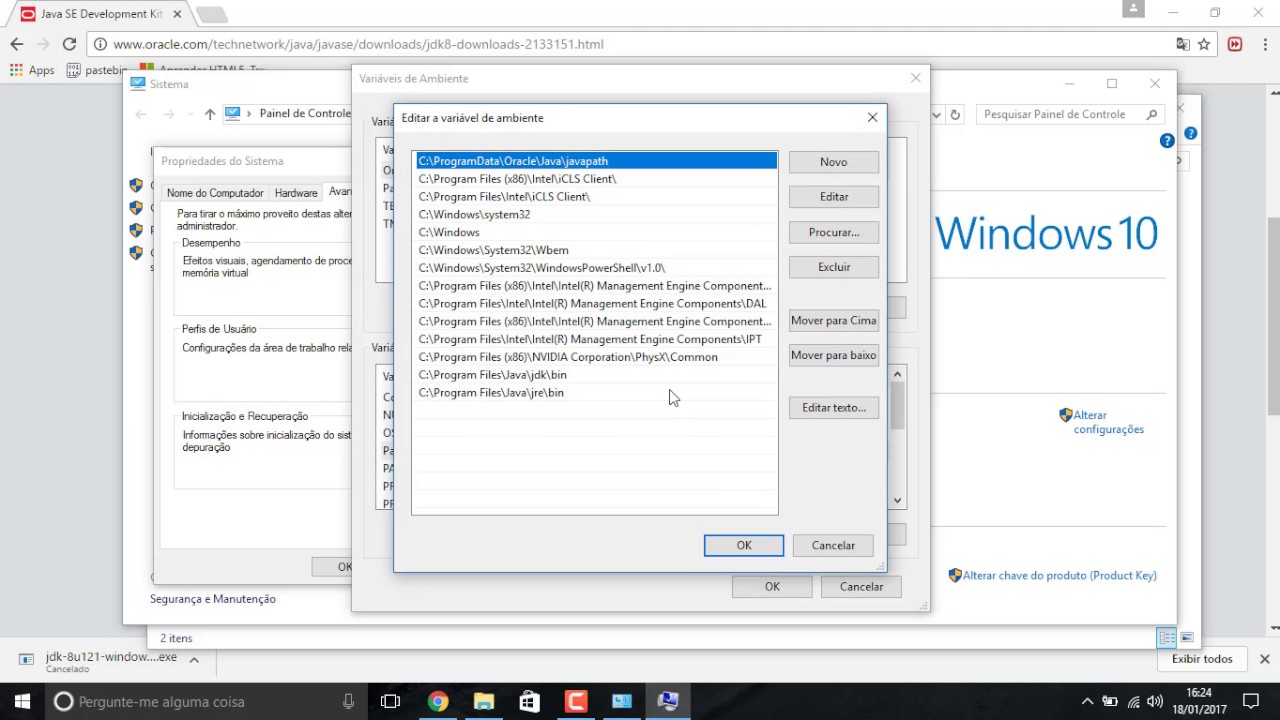Click the Procurar... button

pos(833,232)
